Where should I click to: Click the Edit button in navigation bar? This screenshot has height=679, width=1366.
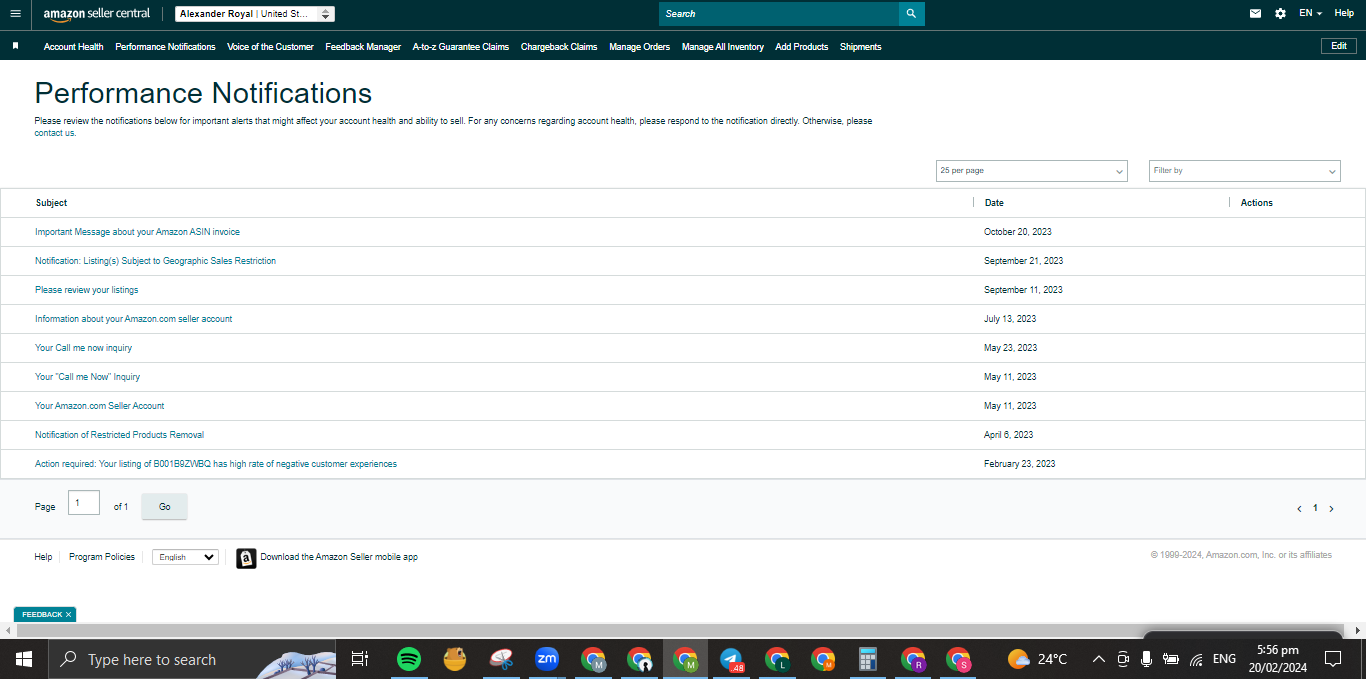point(1339,46)
